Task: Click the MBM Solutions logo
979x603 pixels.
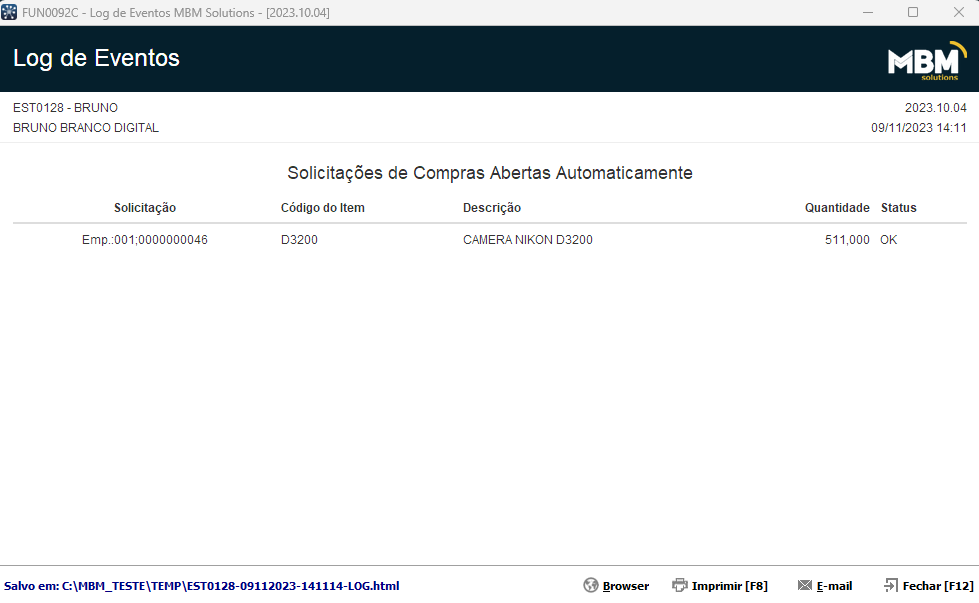Action: (927, 61)
